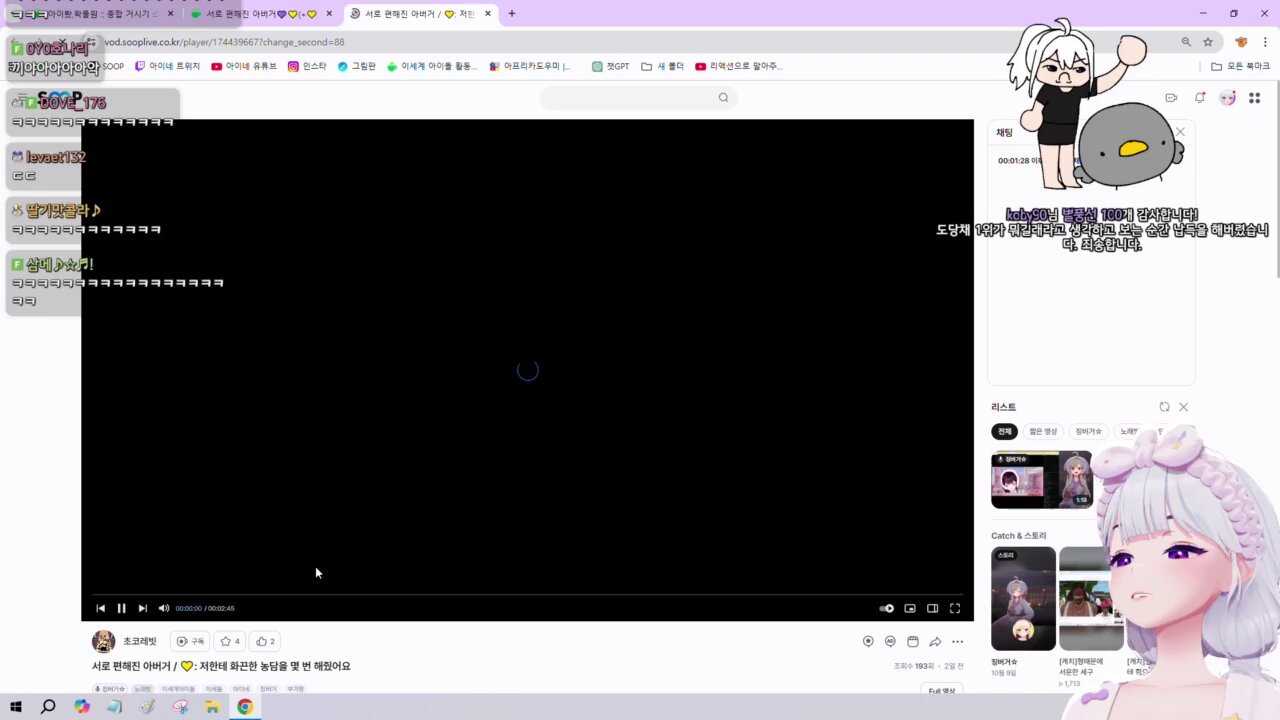Open the Chrome menu three dots
Screen dimensions: 1280x720
(1265, 42)
